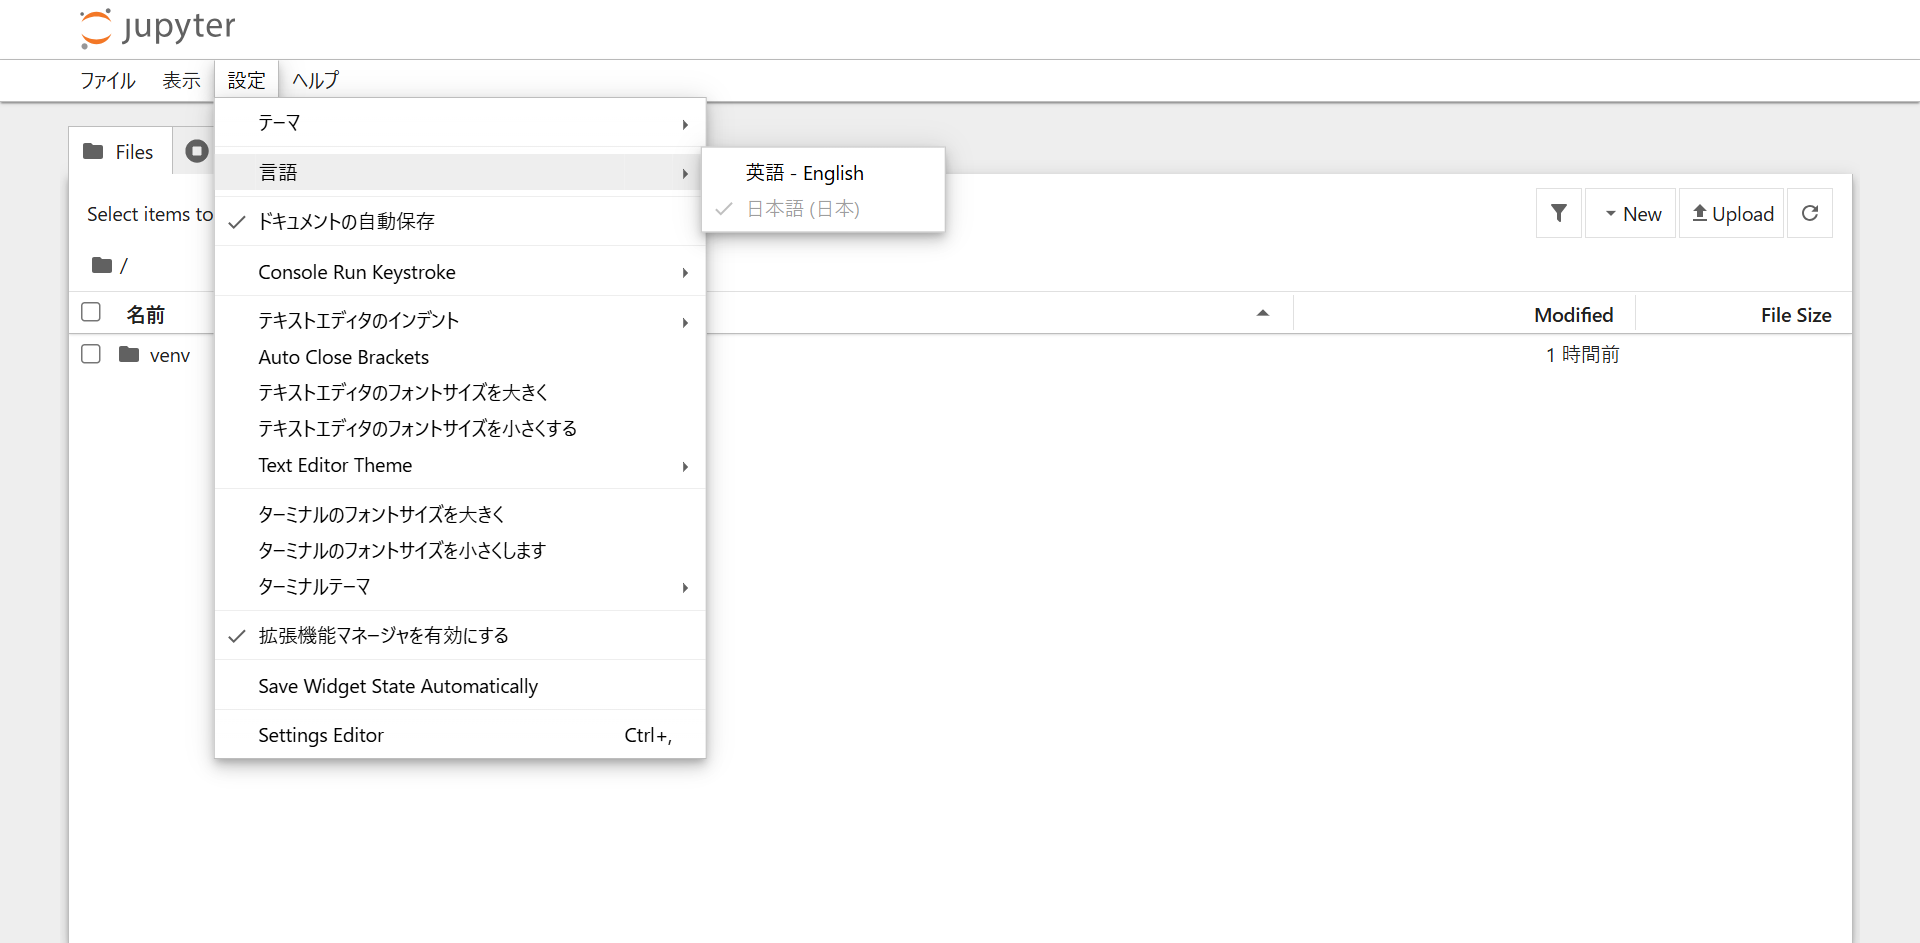The height and width of the screenshot is (943, 1920).
Task: Check the venv row checkbox
Action: click(90, 354)
